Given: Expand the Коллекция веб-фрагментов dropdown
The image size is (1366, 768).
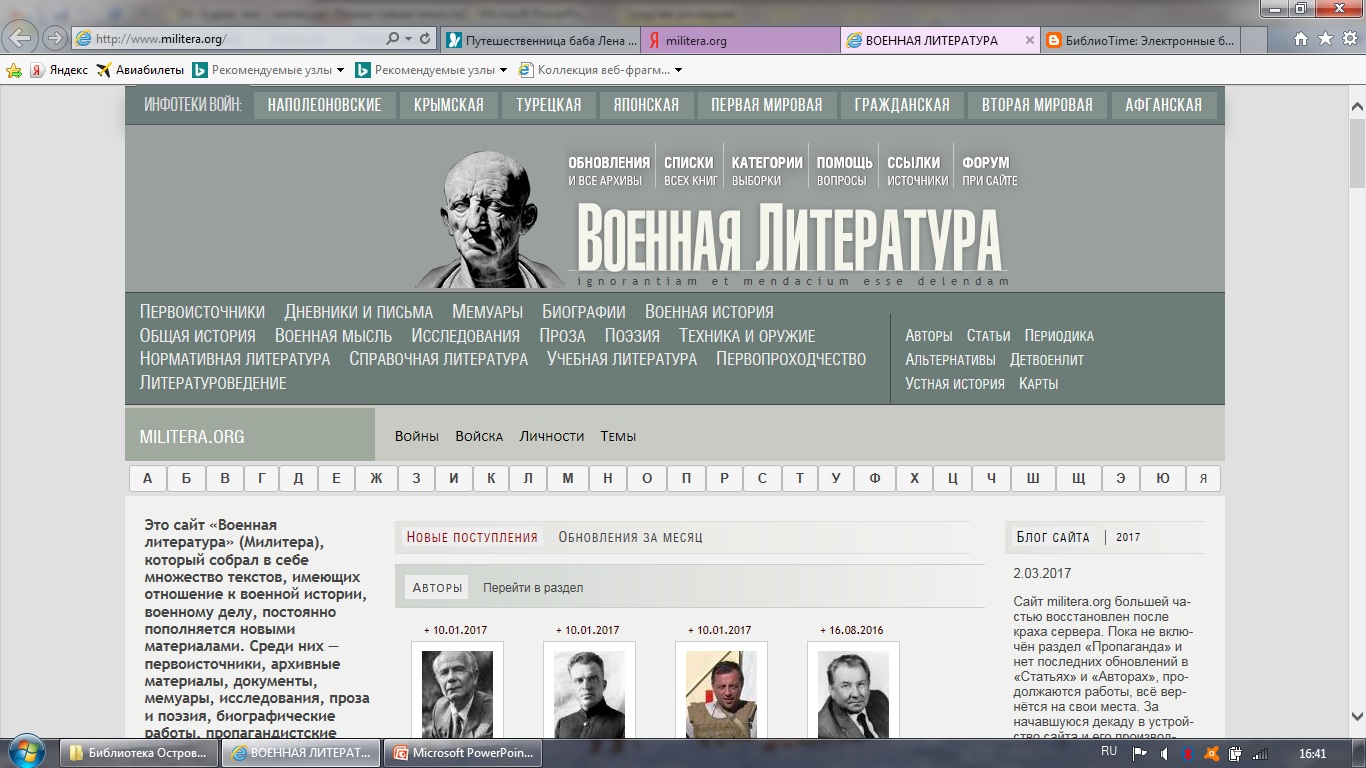Looking at the screenshot, I should (x=677, y=69).
